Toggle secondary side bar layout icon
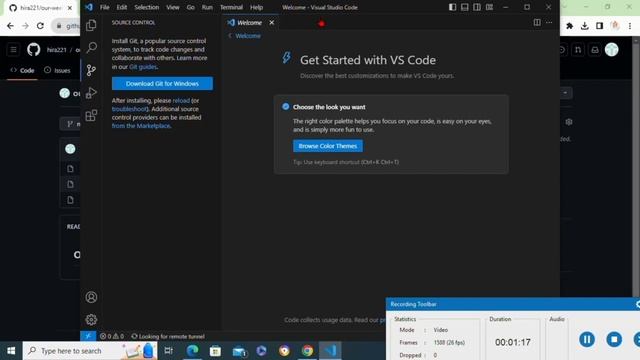This screenshot has width=640, height=360. pyautogui.click(x=477, y=7)
